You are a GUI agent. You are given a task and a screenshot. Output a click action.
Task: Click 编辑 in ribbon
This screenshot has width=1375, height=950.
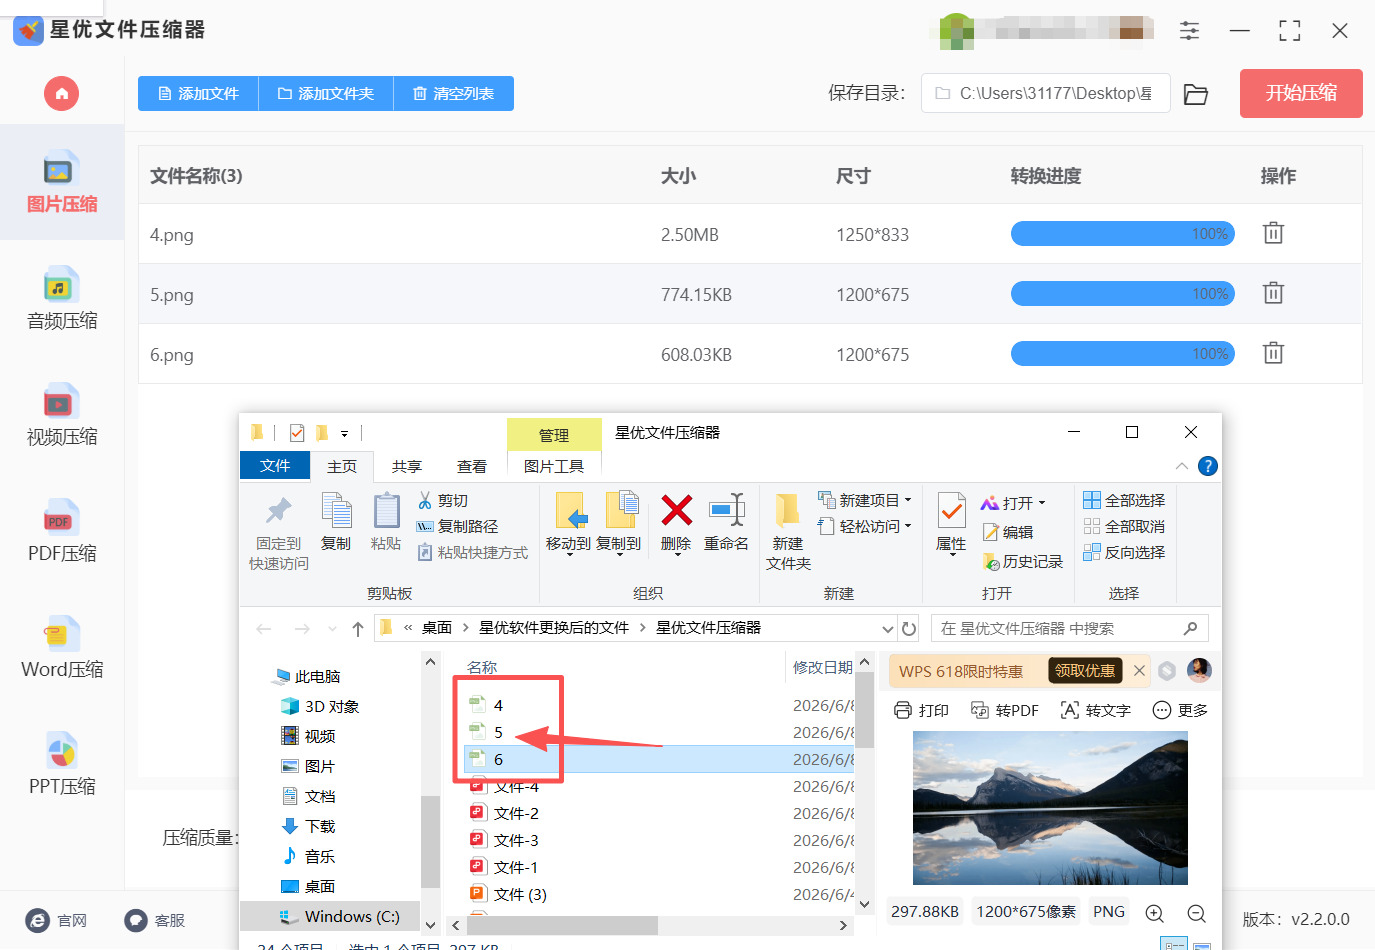(1008, 532)
